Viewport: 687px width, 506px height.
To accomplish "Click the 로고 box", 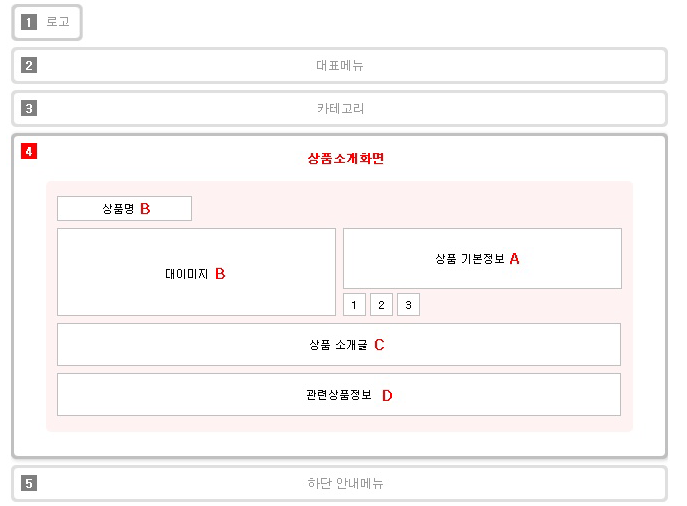I will tap(47, 22).
